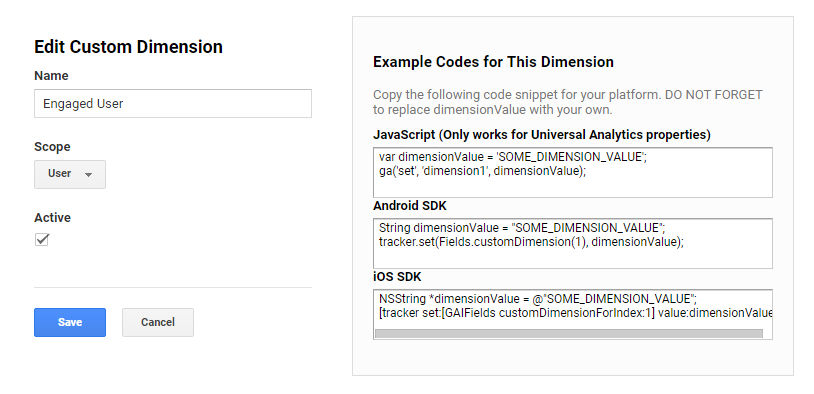Click inside the Android SDK code box
The height and width of the screenshot is (394, 814).
click(x=573, y=243)
